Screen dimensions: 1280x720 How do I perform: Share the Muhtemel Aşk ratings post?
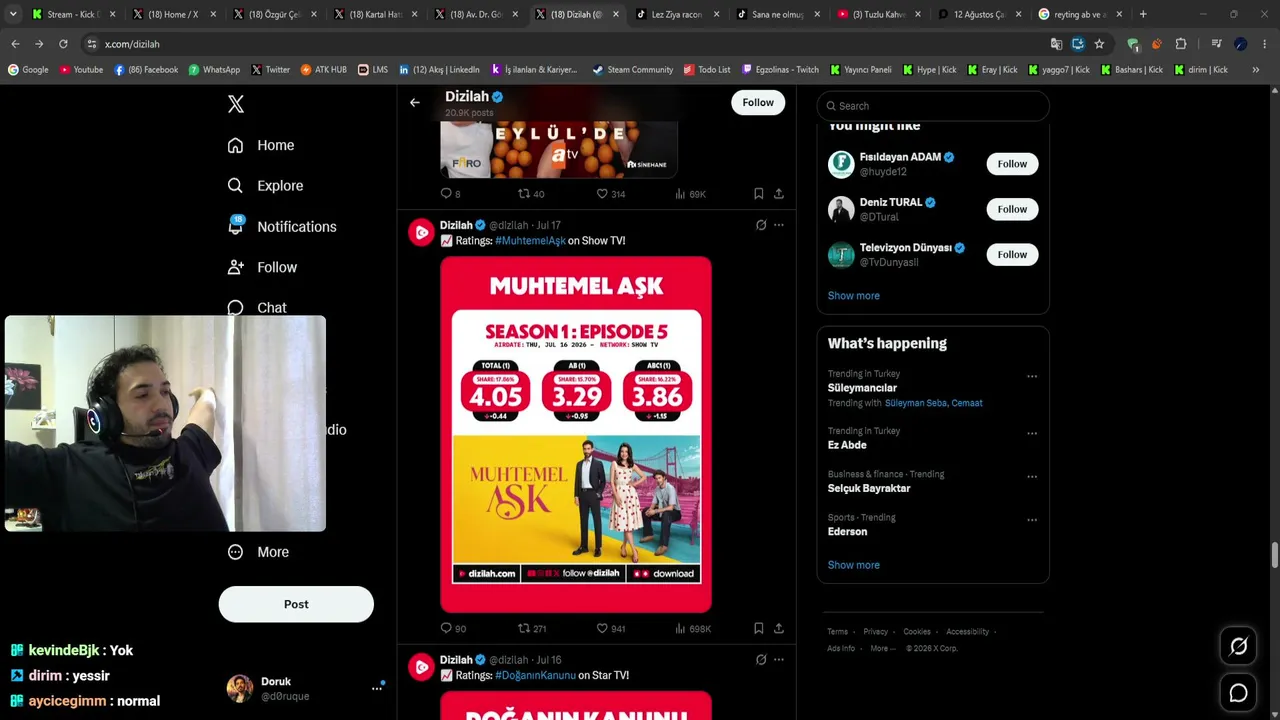click(778, 628)
